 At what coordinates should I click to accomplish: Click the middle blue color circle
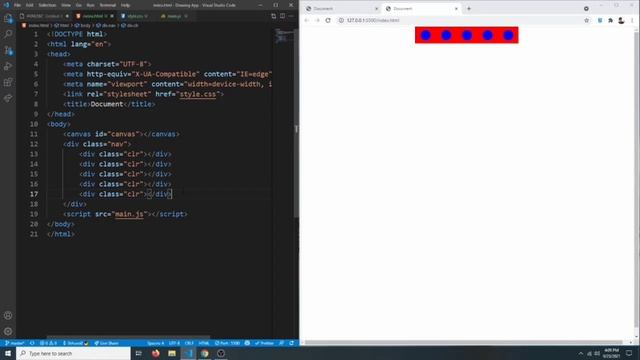click(467, 36)
